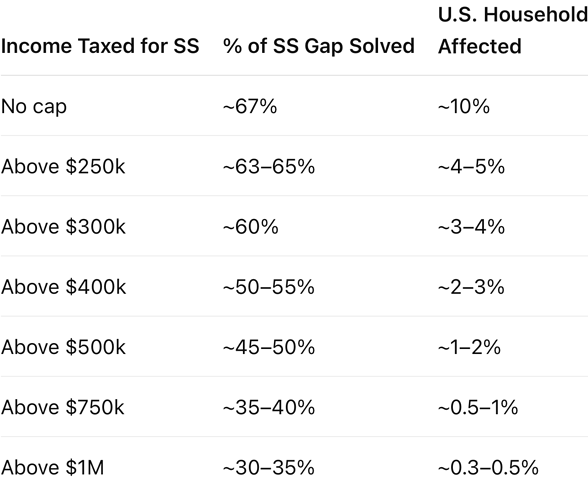Select the '~67%' gap solved cell
The height and width of the screenshot is (500, 588).
[x=250, y=106]
